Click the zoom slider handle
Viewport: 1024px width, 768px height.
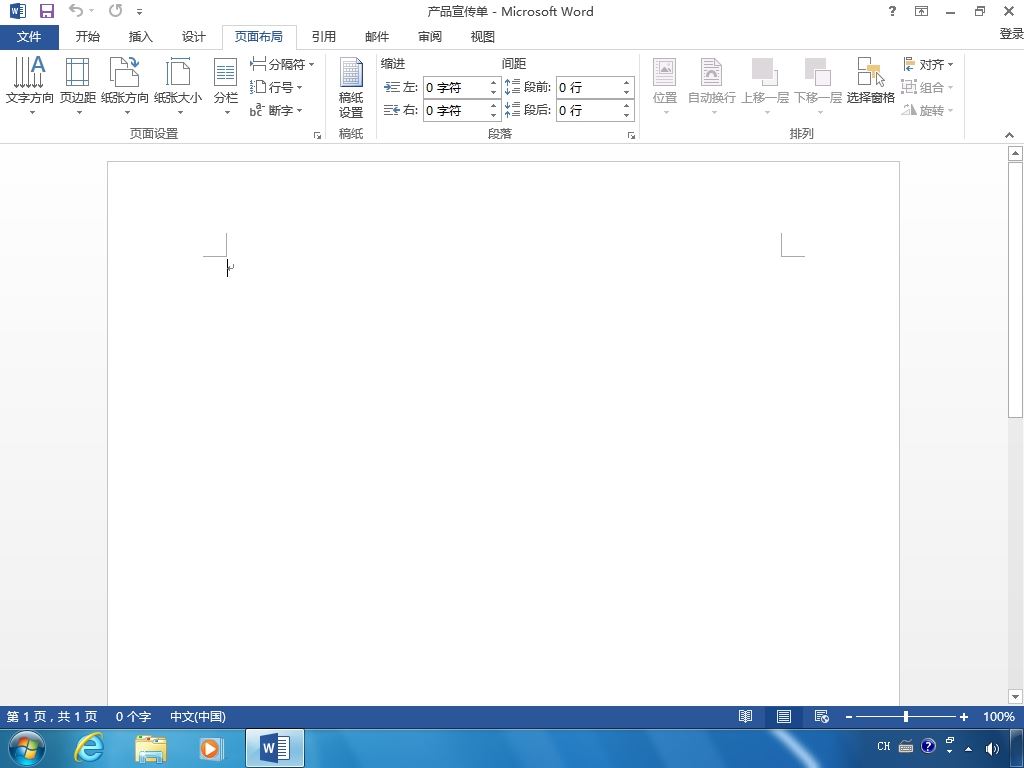pos(906,716)
